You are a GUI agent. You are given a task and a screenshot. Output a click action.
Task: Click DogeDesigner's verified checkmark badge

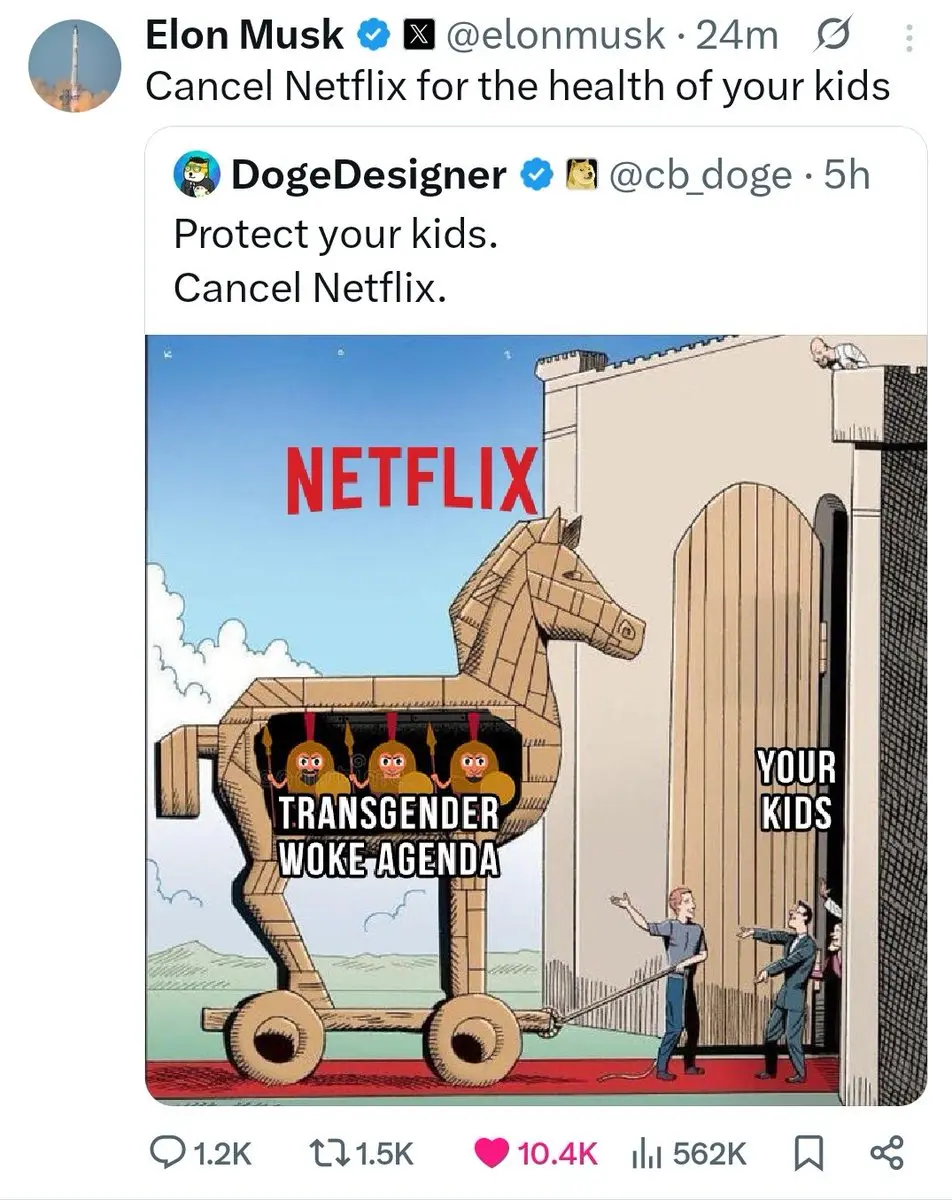536,175
